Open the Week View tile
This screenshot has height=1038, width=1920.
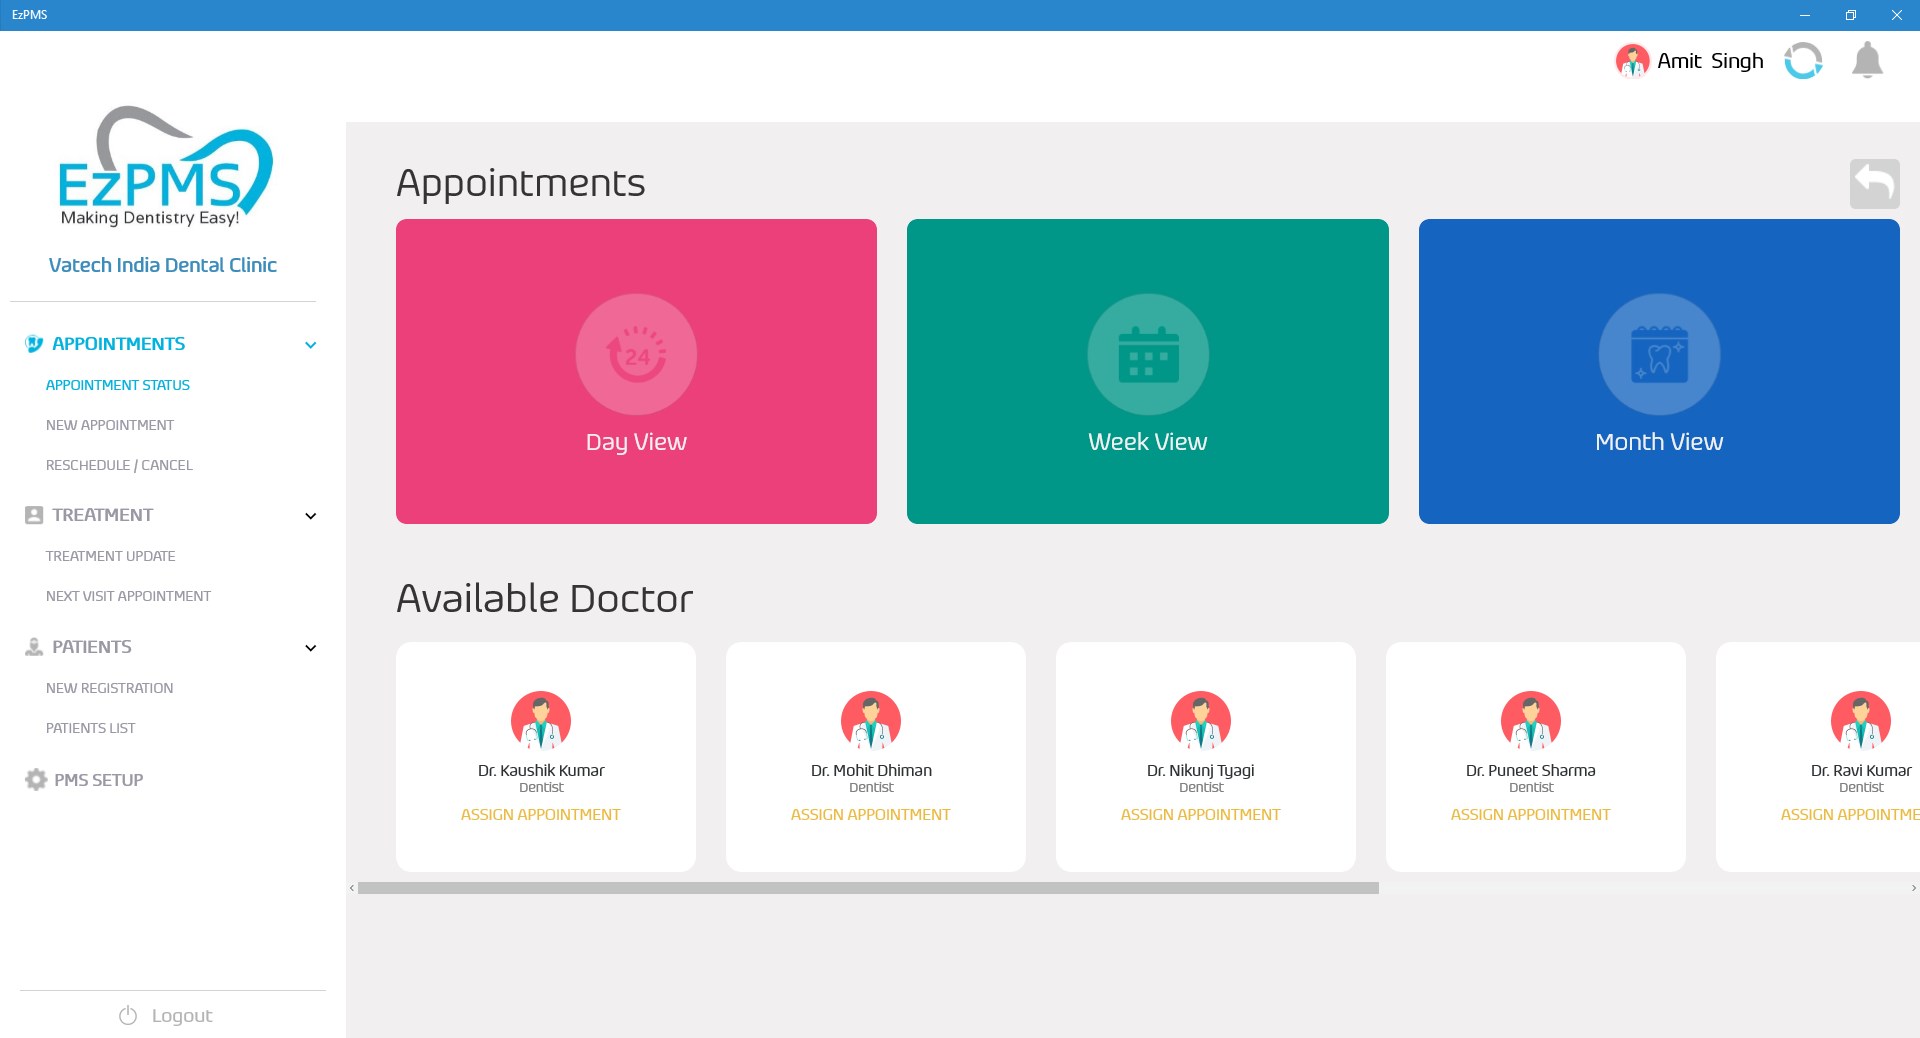pyautogui.click(x=1148, y=371)
